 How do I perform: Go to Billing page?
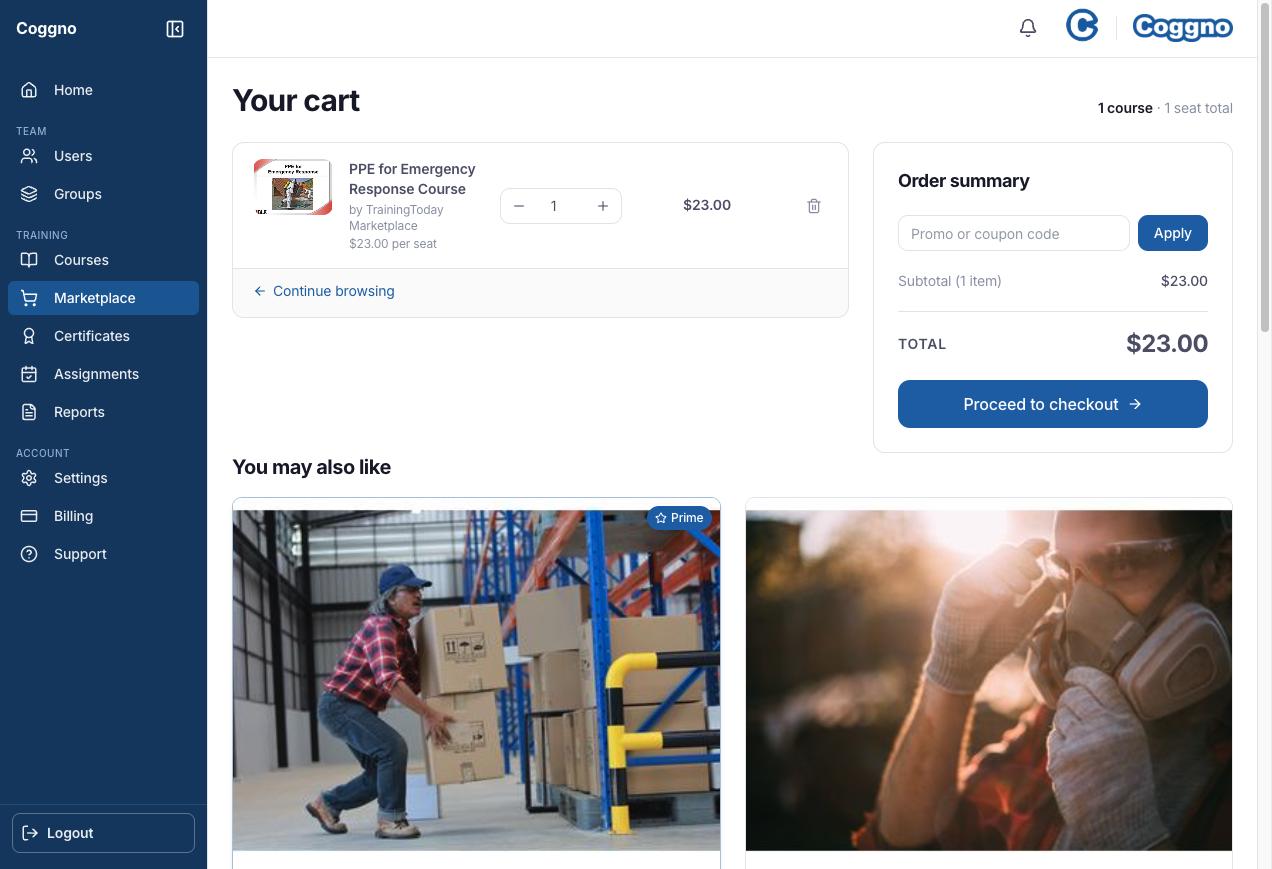(103, 516)
